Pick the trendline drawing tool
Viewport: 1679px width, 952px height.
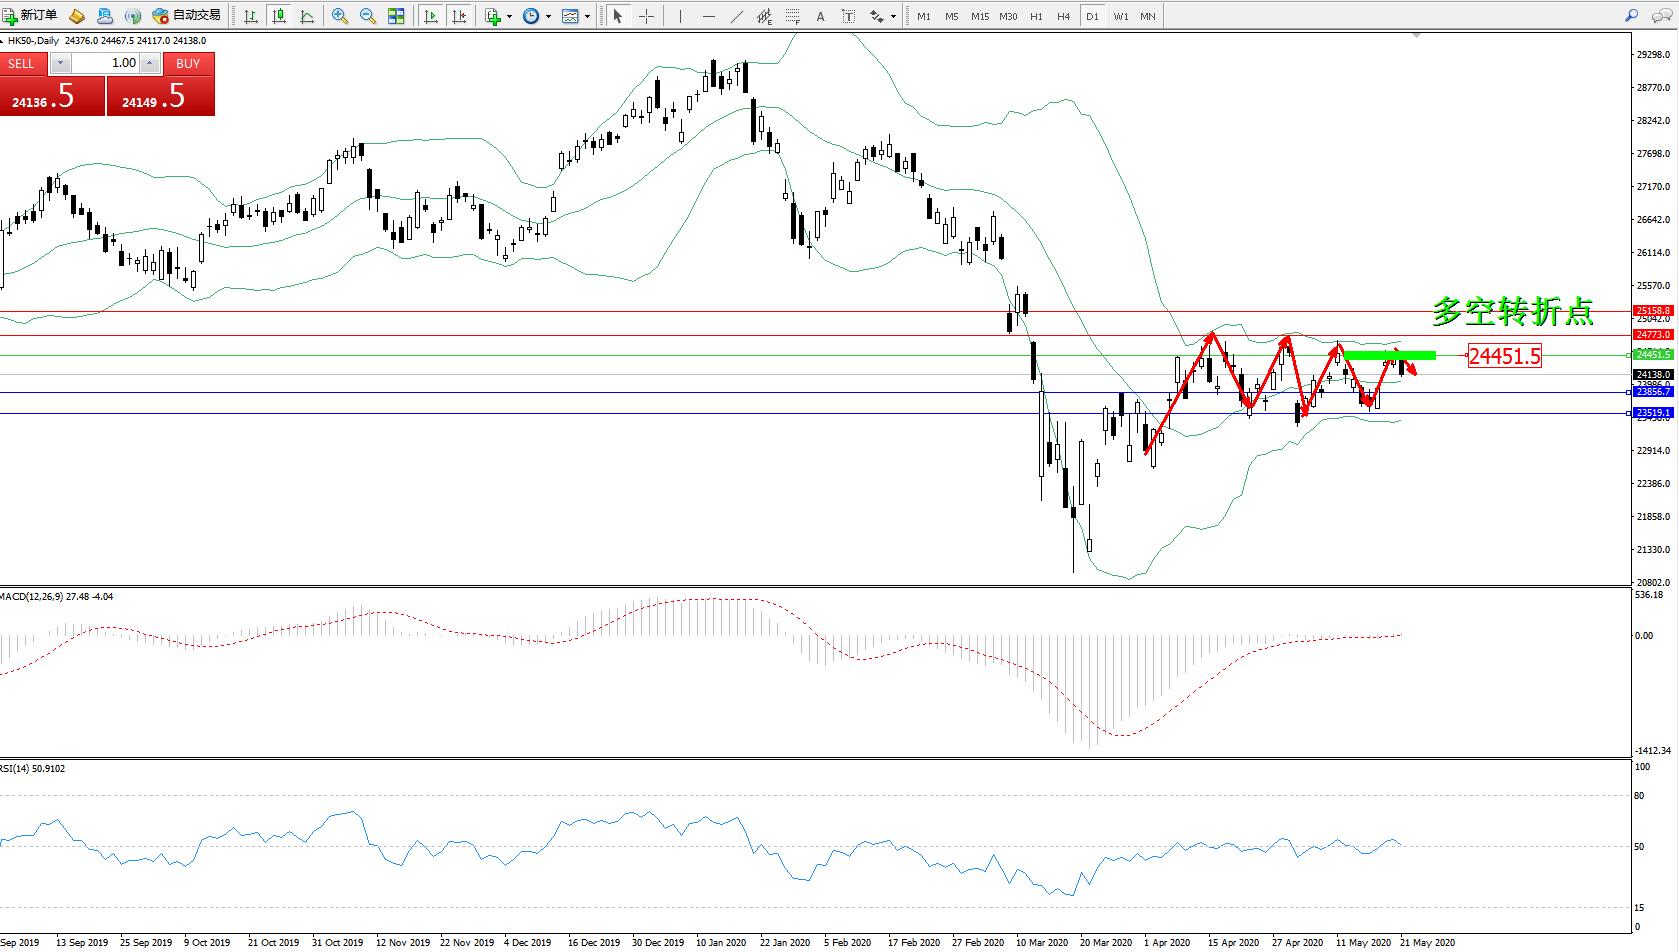[x=737, y=16]
